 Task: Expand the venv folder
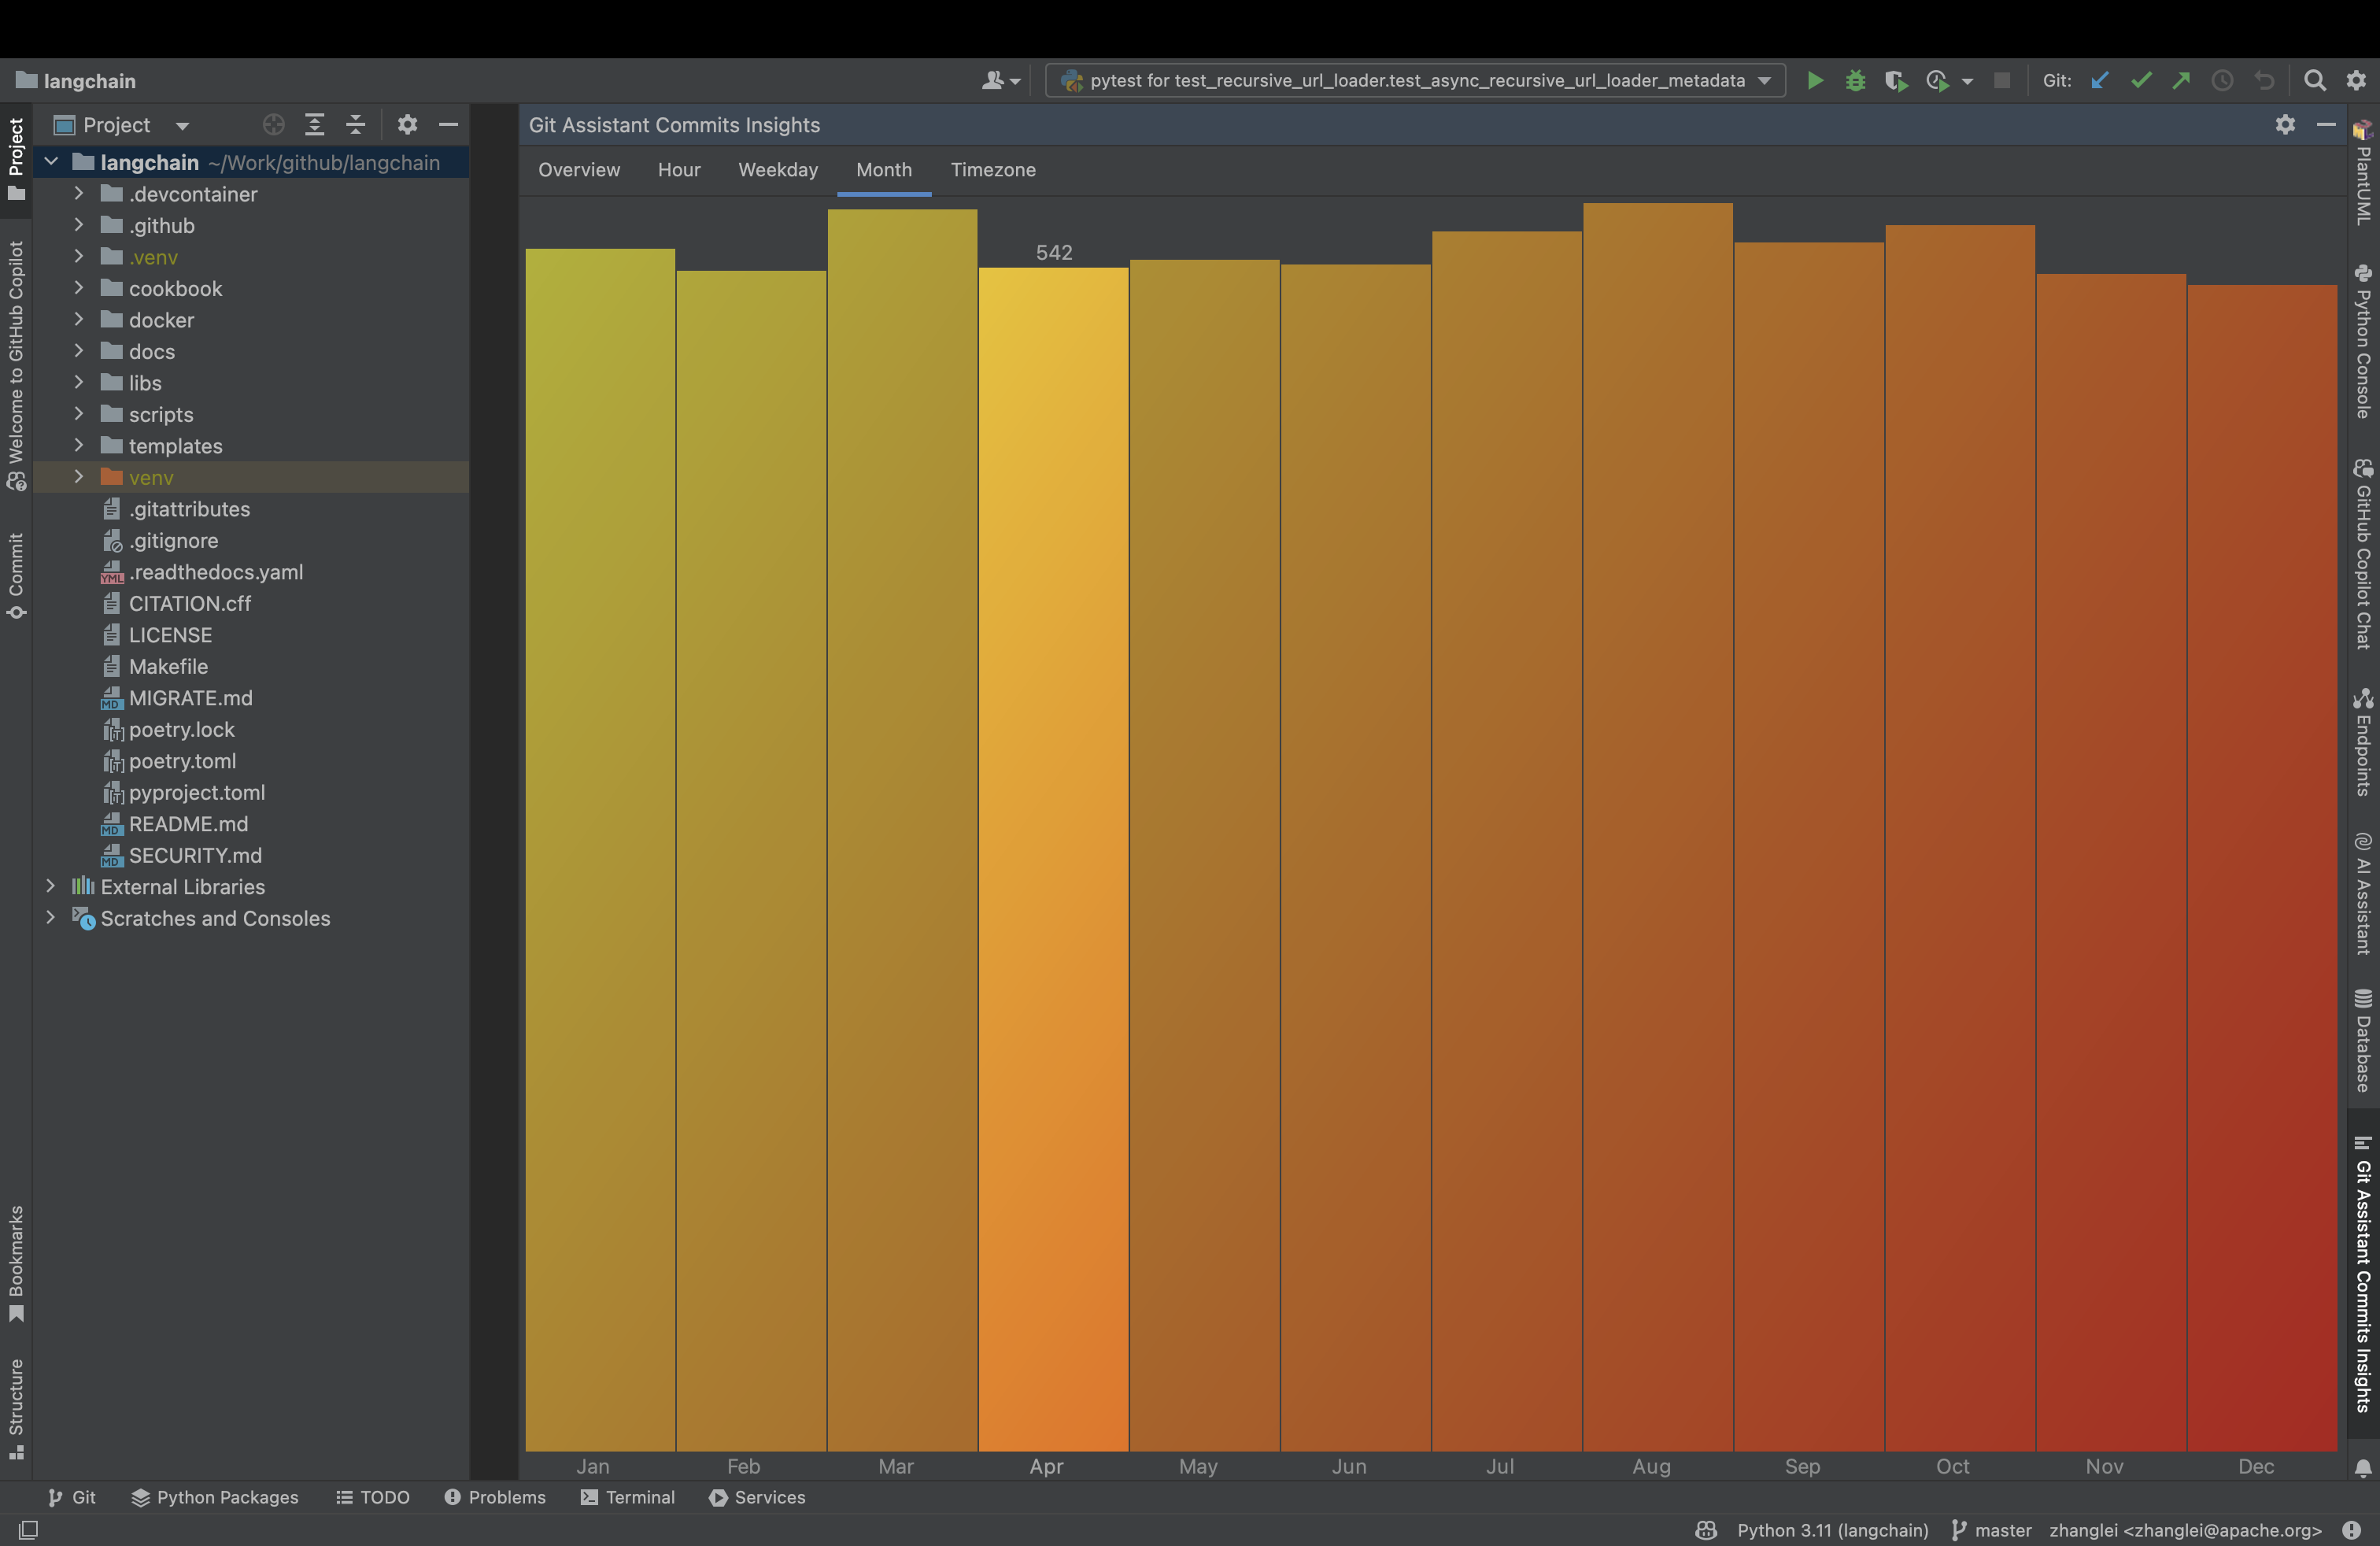tap(78, 477)
